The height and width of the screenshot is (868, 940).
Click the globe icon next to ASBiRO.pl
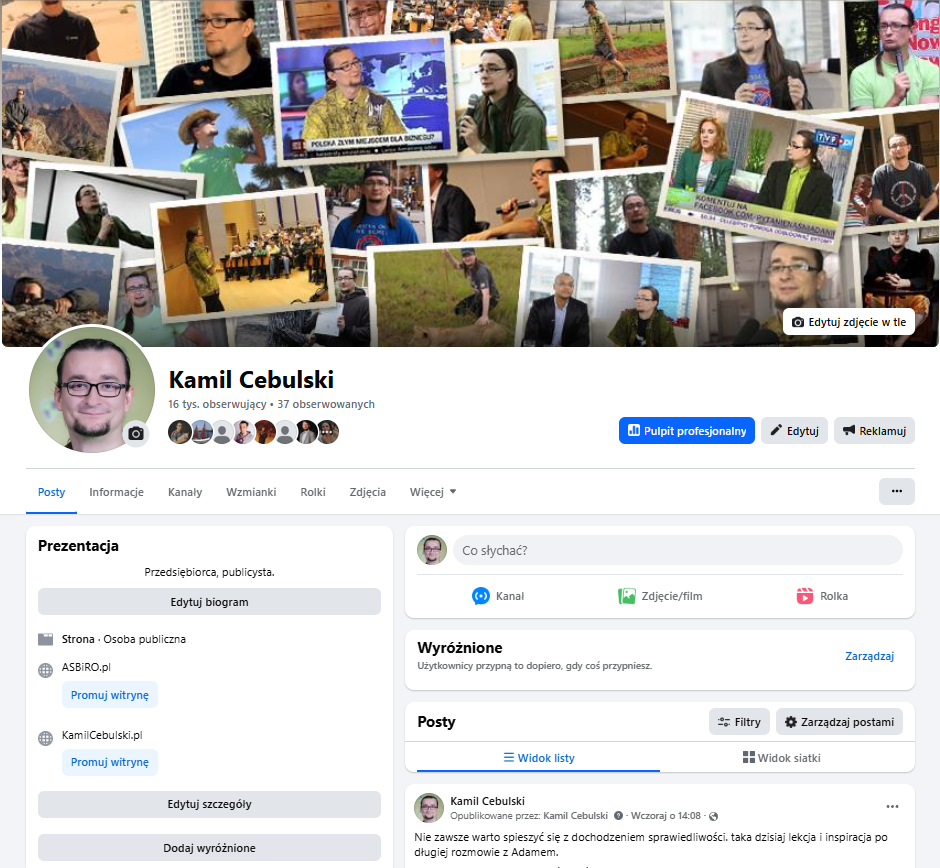pos(45,670)
